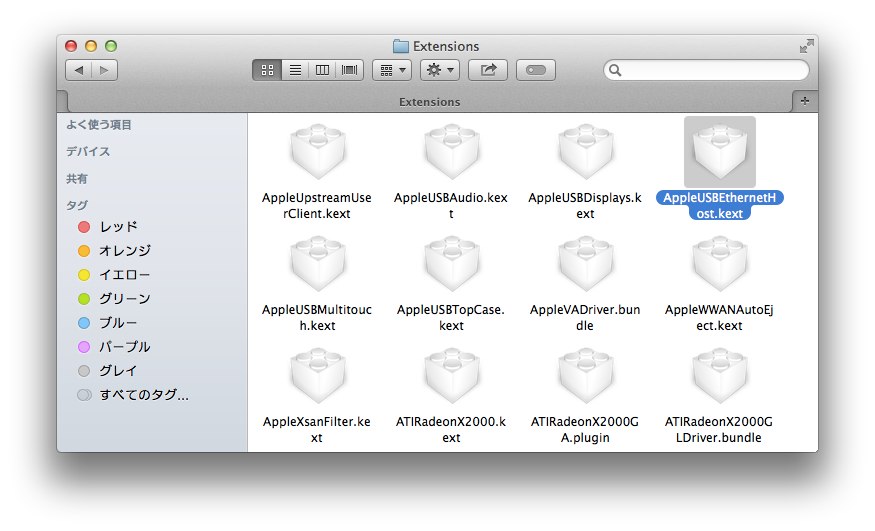Select the gray グレイ tag

108,371
